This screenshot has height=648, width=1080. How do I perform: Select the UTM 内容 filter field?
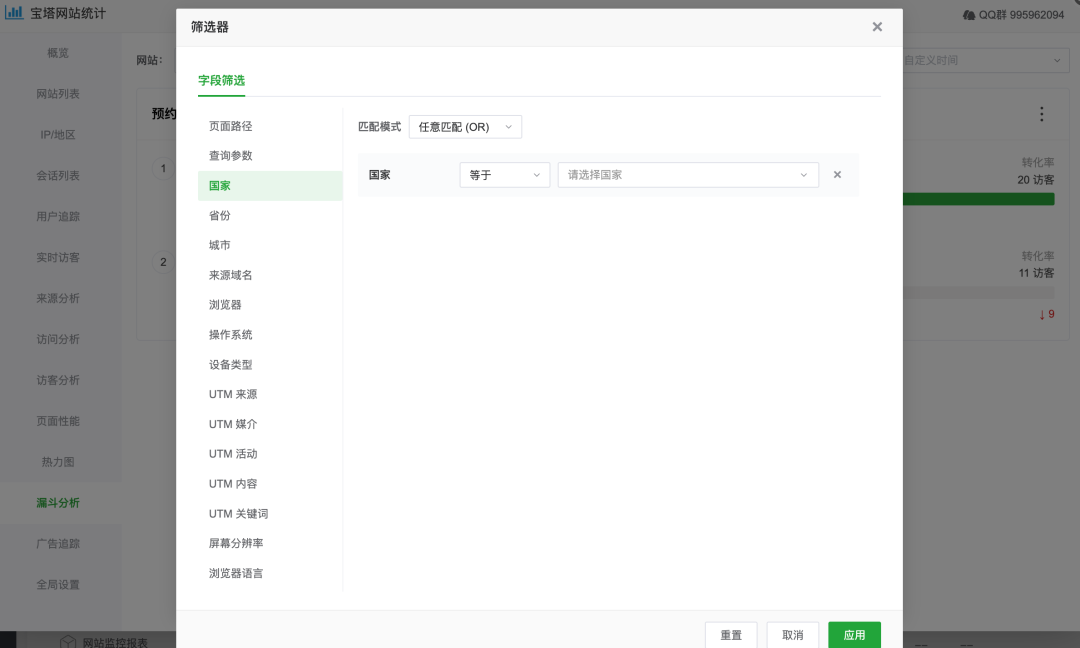click(270, 483)
